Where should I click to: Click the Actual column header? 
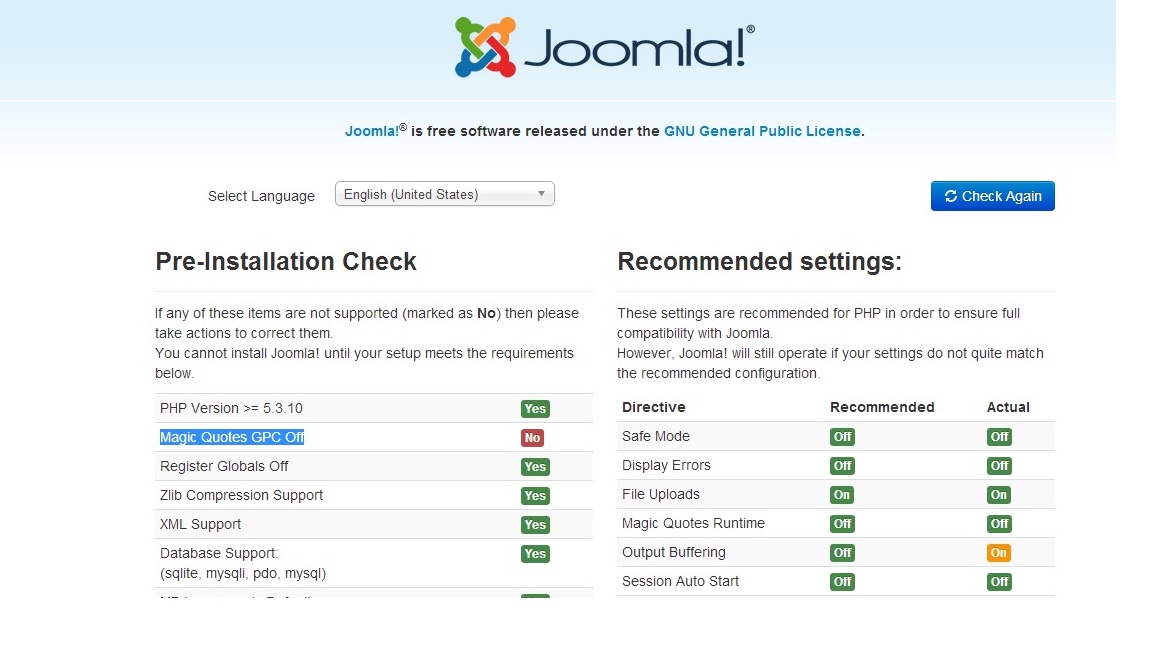[1008, 407]
